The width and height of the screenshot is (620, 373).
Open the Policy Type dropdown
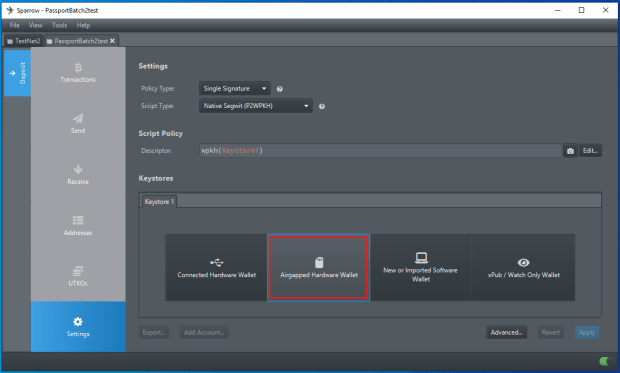pos(235,89)
